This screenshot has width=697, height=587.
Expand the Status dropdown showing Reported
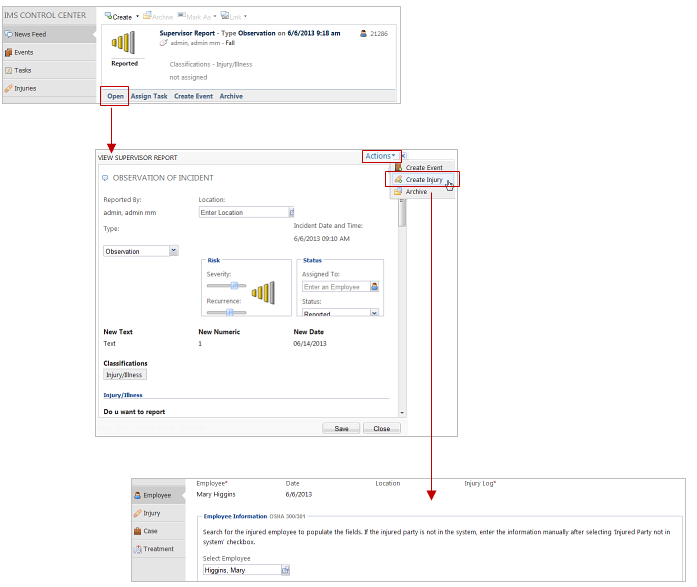coord(375,313)
